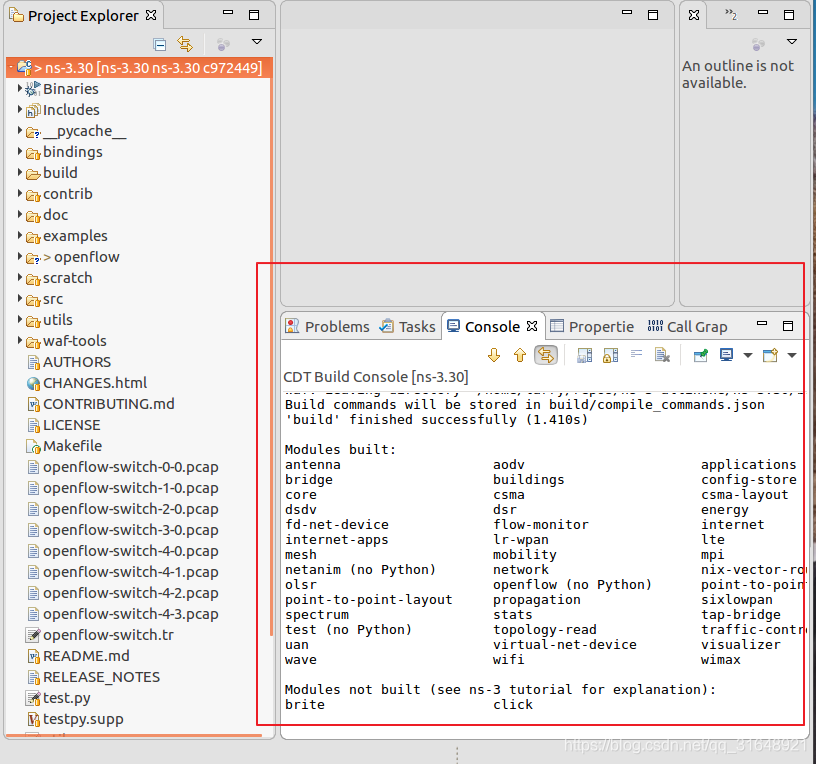The image size is (816, 764).
Task: Select openflow-switch-4-3.pcap file
Action: tap(131, 614)
